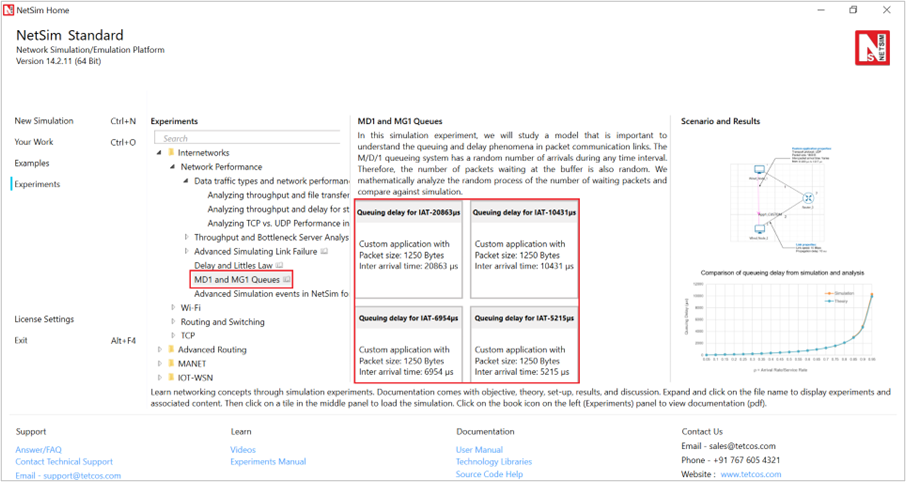Image resolution: width=906 pixels, height=482 pixels.
Task: Click the IOT-WSN folder icon
Action: 171,378
